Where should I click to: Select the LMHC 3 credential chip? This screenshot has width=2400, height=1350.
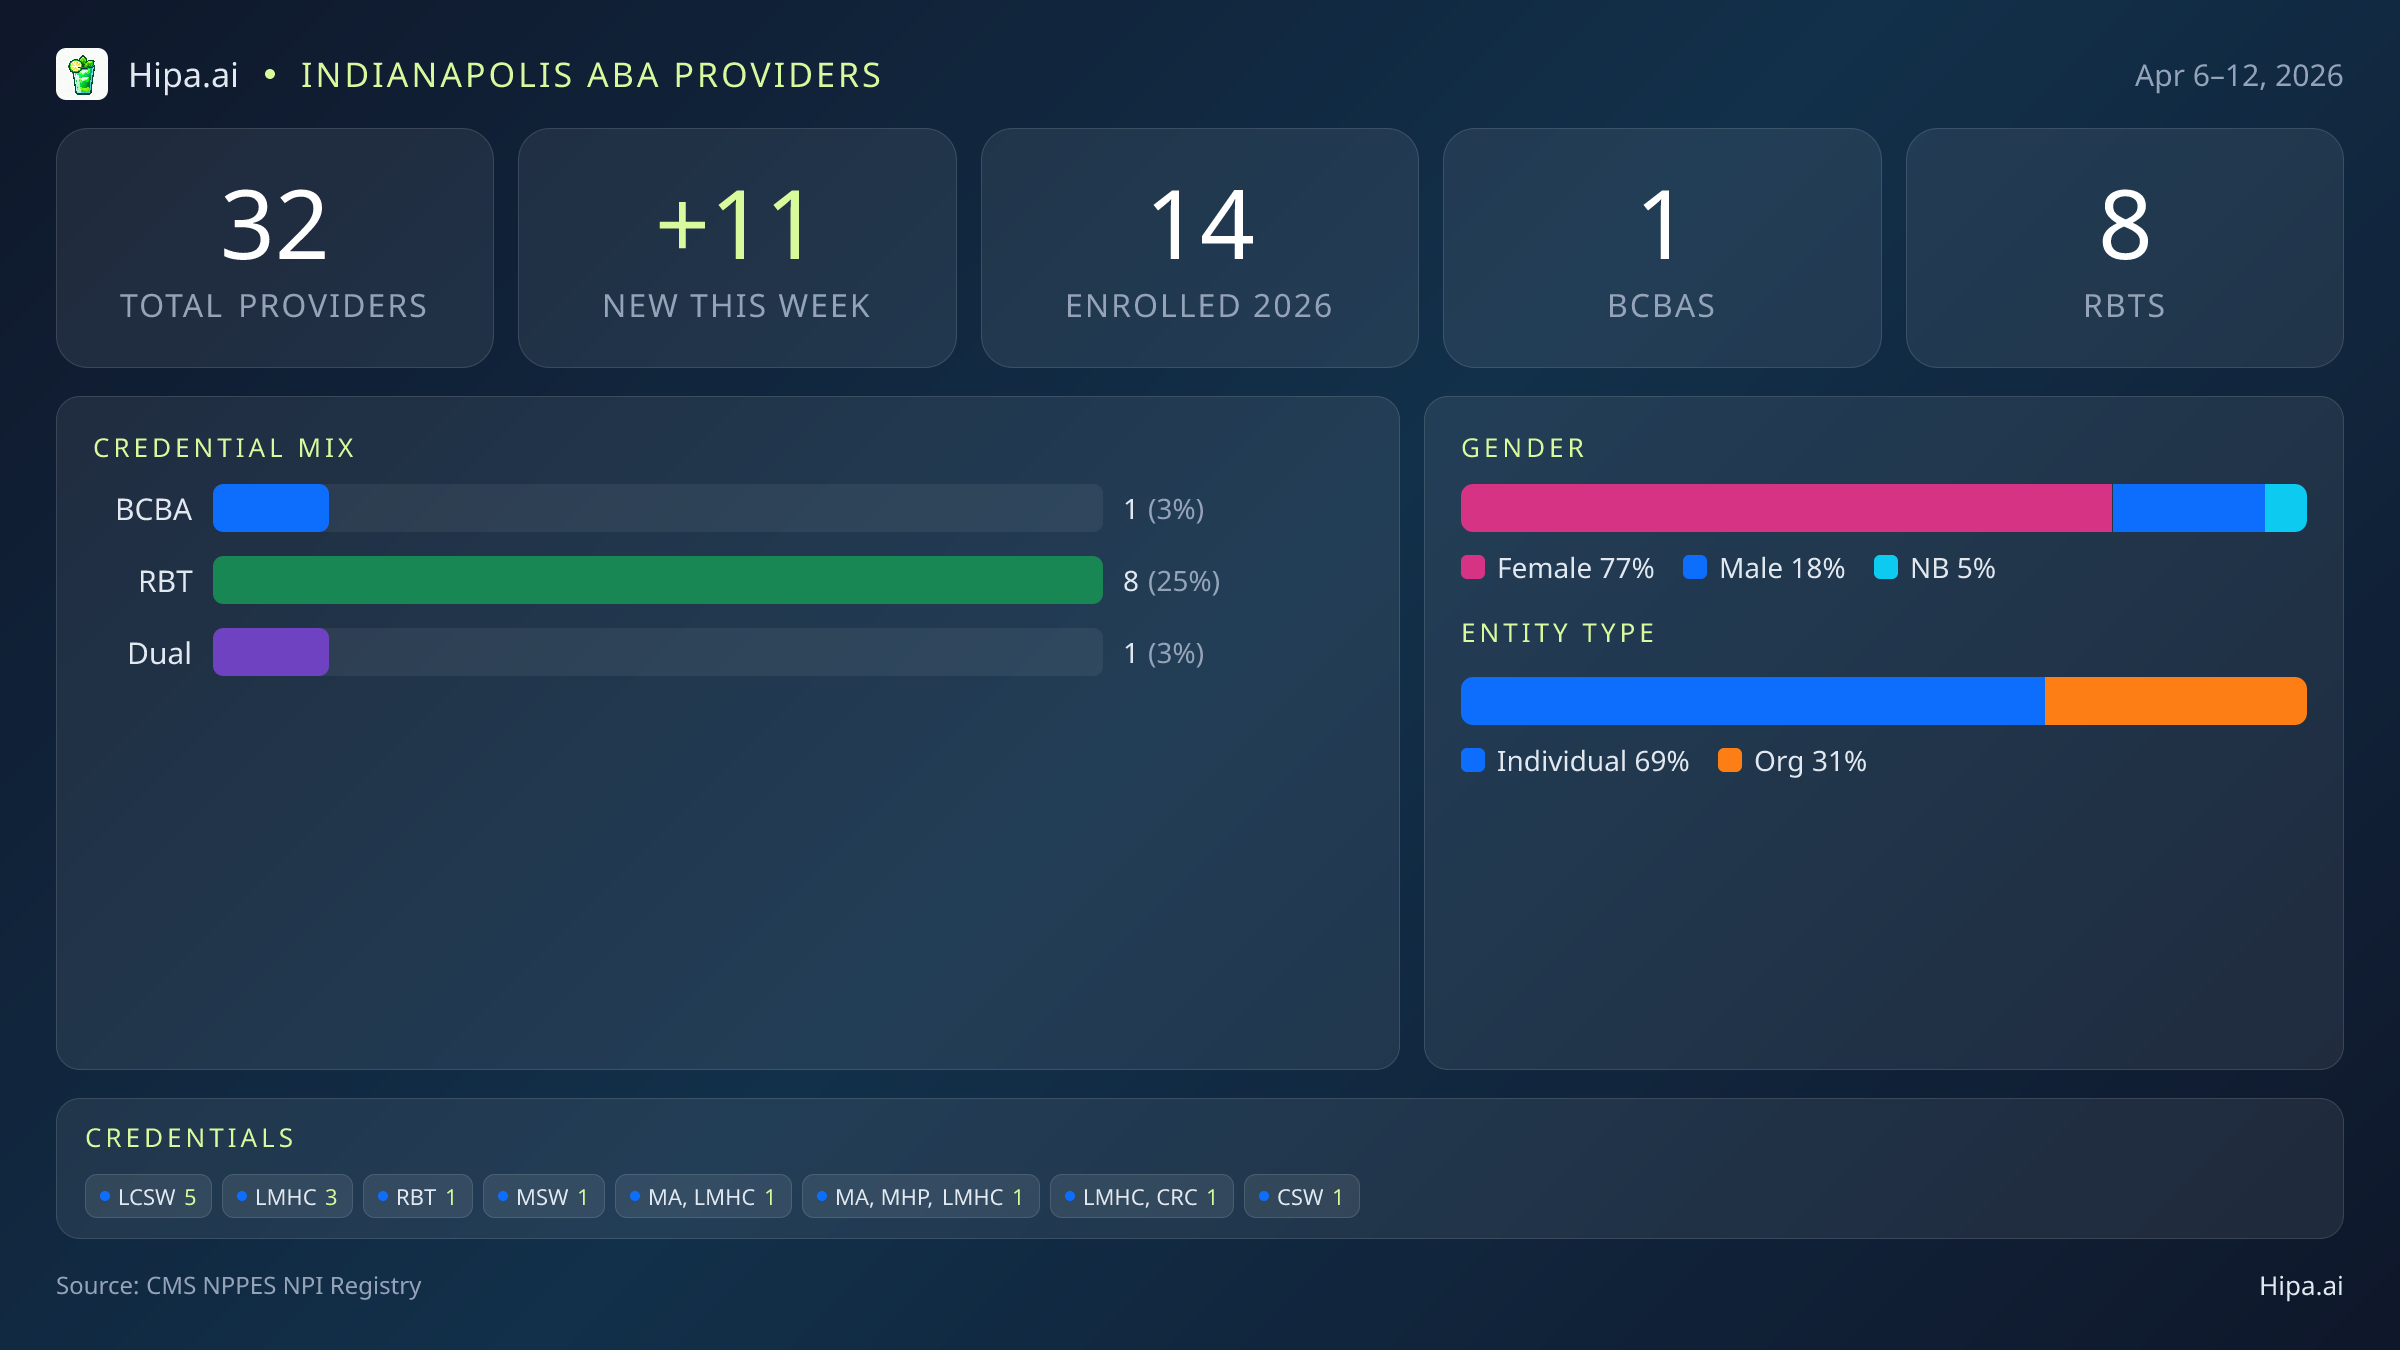tap(287, 1197)
